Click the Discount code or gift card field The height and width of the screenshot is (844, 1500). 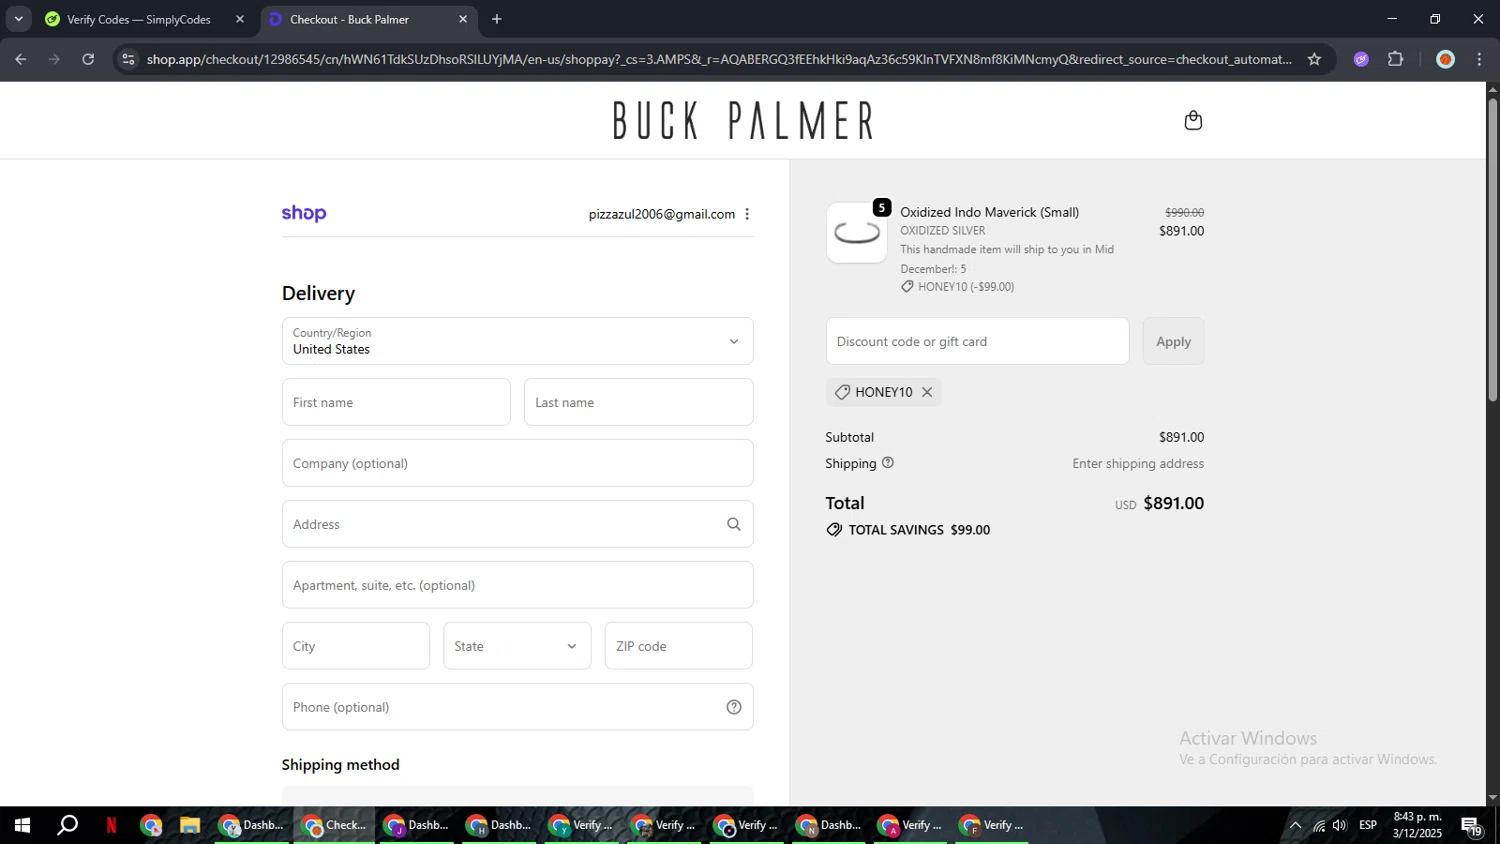[977, 341]
